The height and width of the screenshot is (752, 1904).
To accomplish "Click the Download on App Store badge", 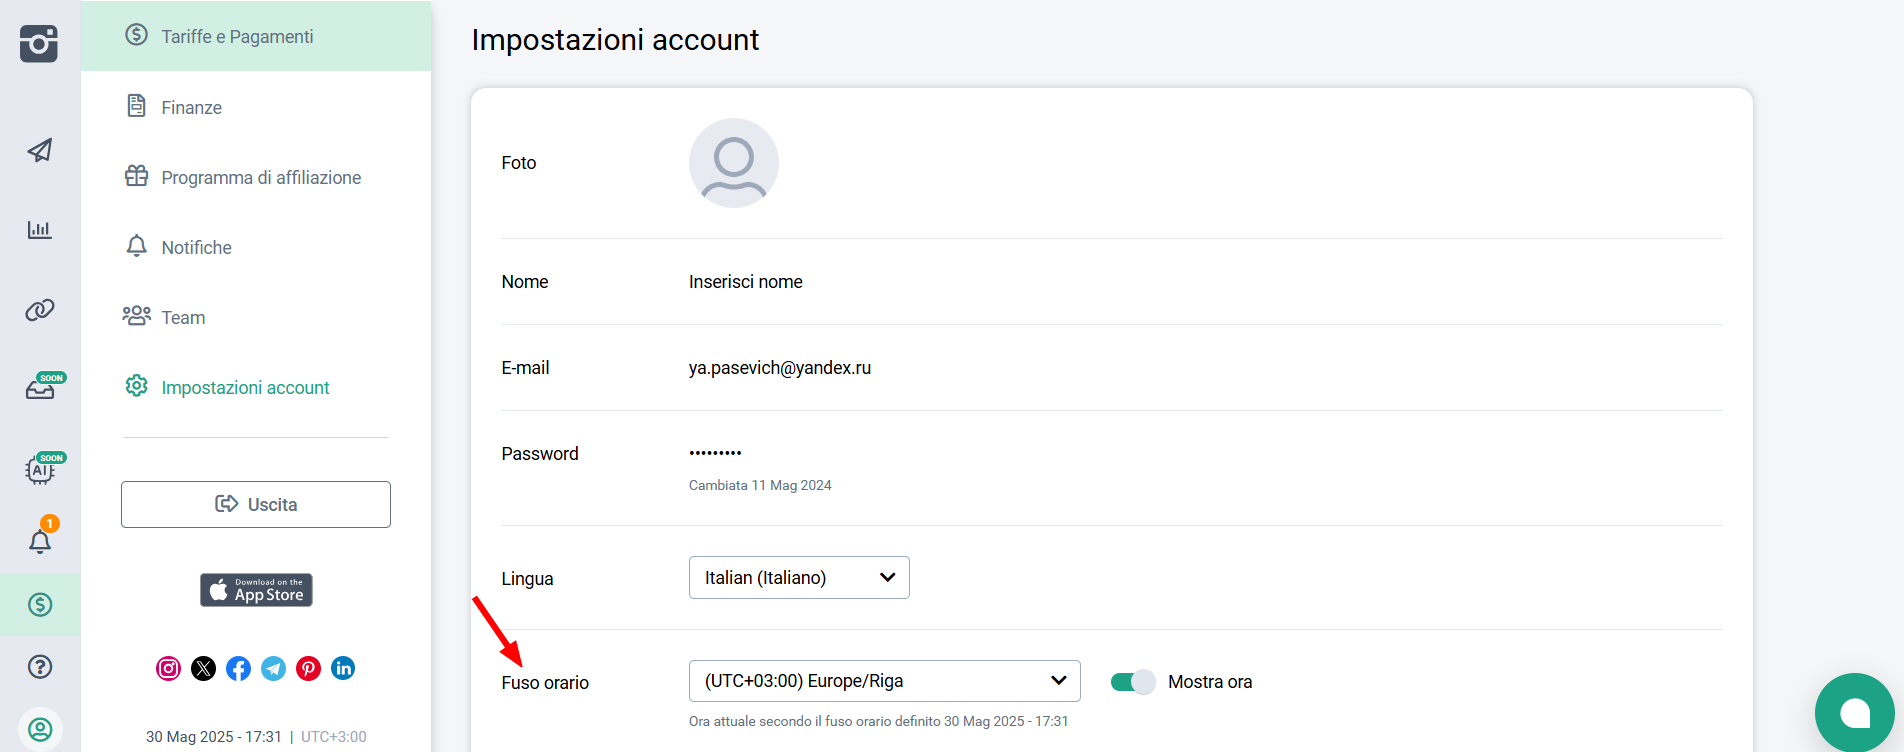I will click(x=256, y=590).
